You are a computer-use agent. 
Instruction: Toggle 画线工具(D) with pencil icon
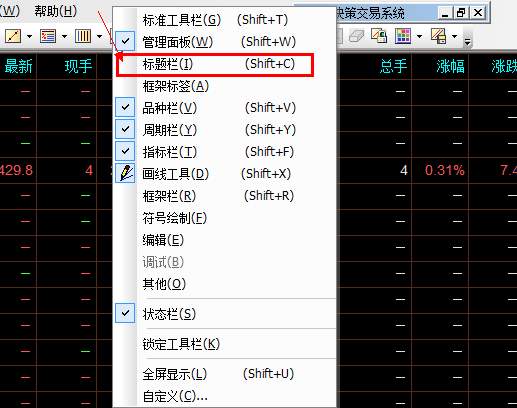(x=224, y=174)
